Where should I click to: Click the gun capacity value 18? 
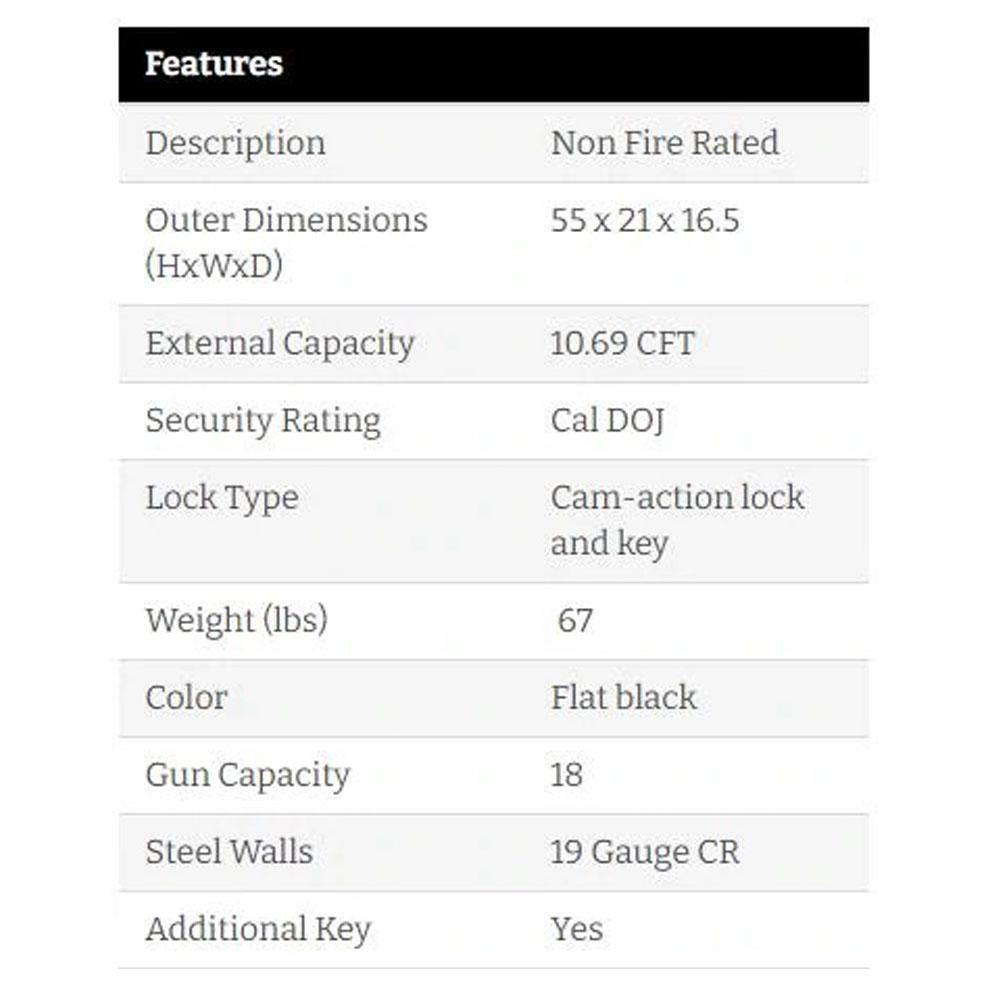[566, 775]
